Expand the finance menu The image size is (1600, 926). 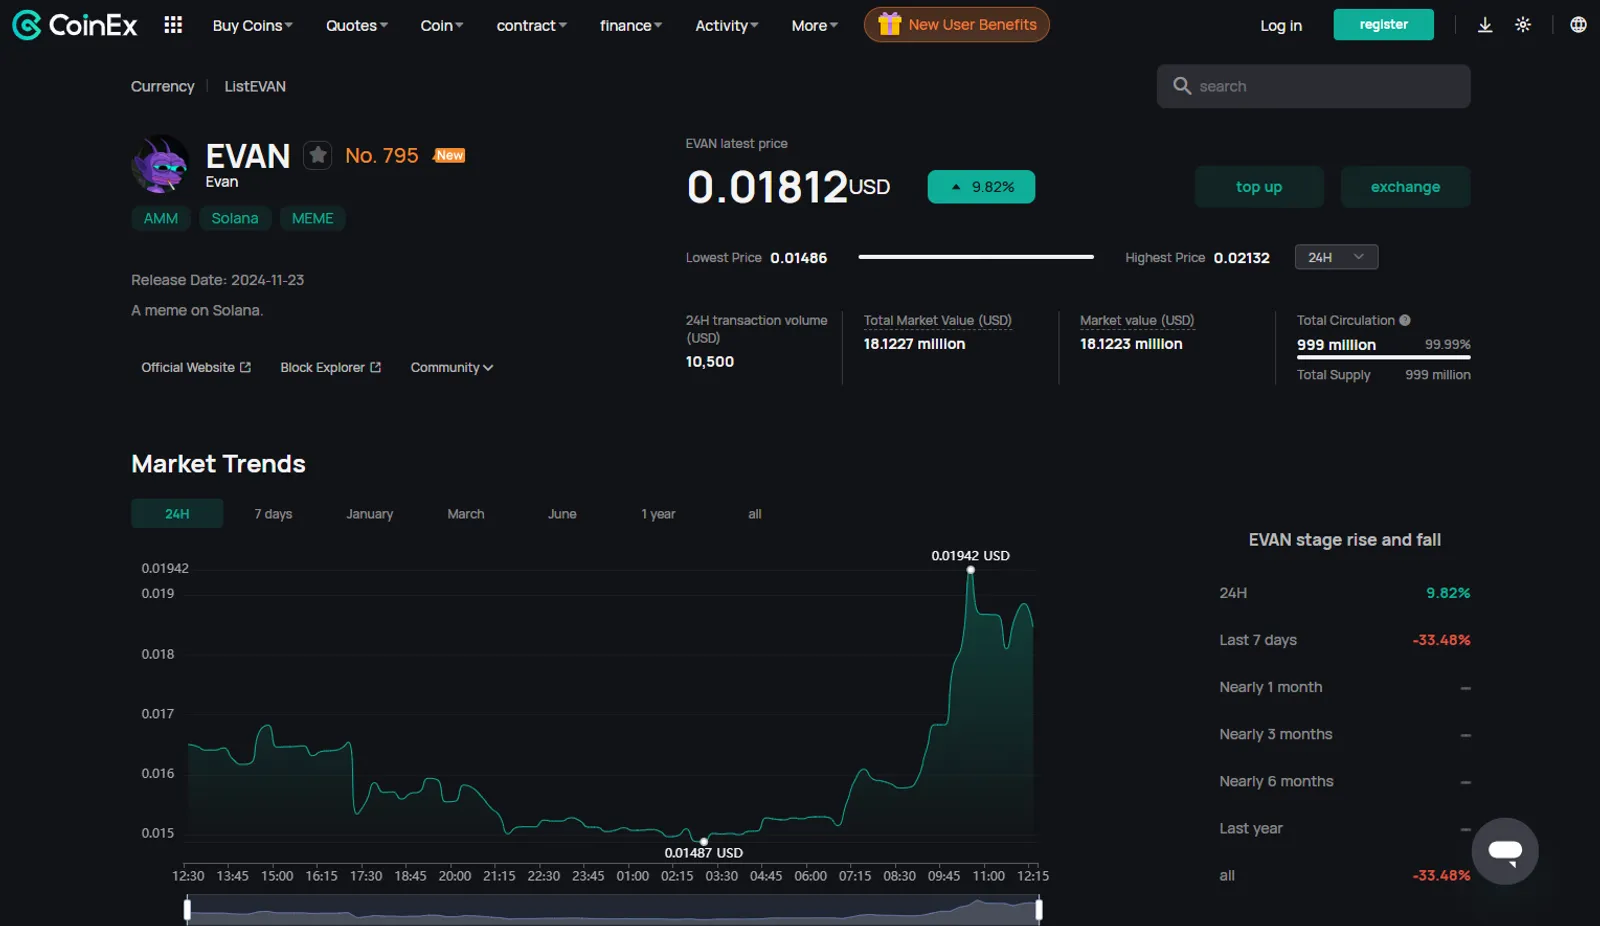click(x=630, y=25)
